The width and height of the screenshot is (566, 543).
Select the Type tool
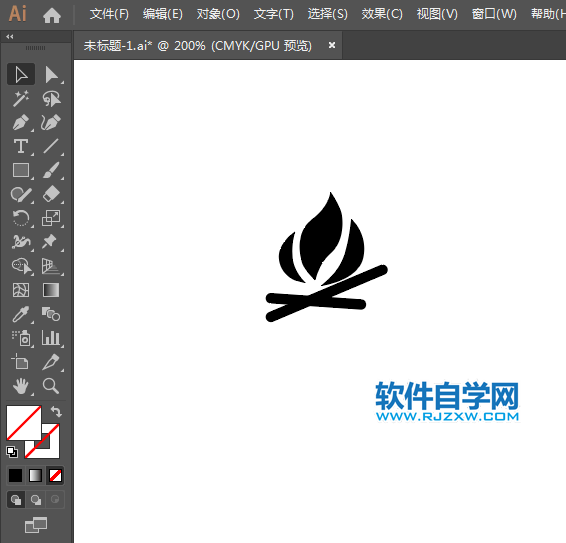(x=21, y=146)
